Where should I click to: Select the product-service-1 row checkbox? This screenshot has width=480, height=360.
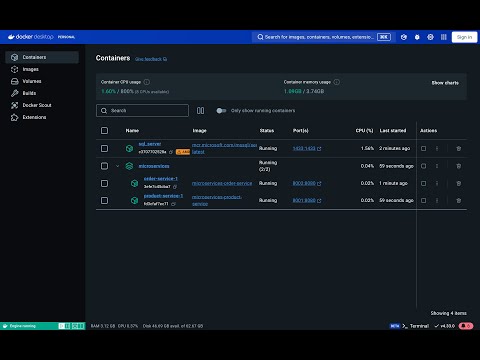104,200
